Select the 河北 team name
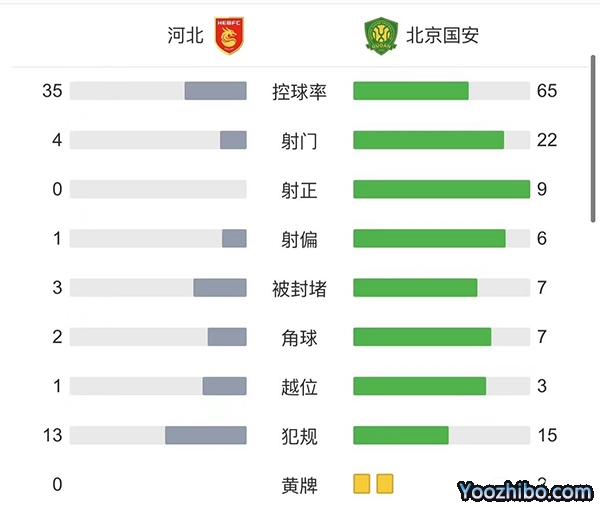The width and height of the screenshot is (600, 507). click(187, 36)
